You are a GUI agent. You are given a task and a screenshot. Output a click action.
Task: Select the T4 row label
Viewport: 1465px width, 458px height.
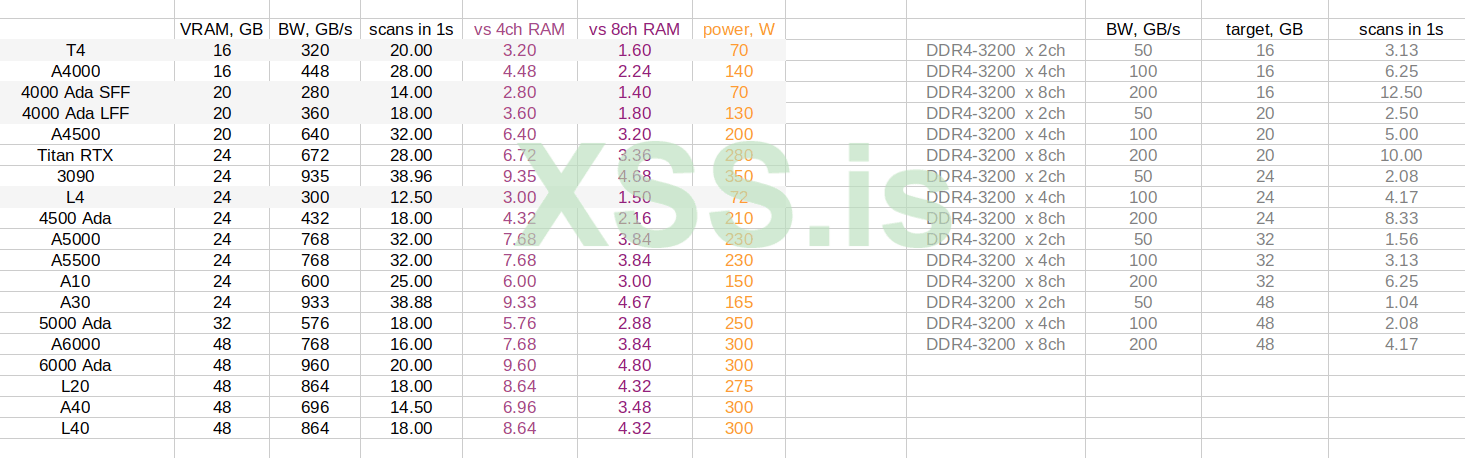click(x=75, y=50)
